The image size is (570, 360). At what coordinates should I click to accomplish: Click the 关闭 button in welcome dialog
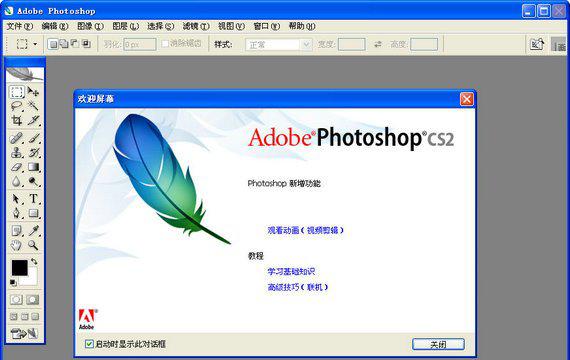coord(438,344)
